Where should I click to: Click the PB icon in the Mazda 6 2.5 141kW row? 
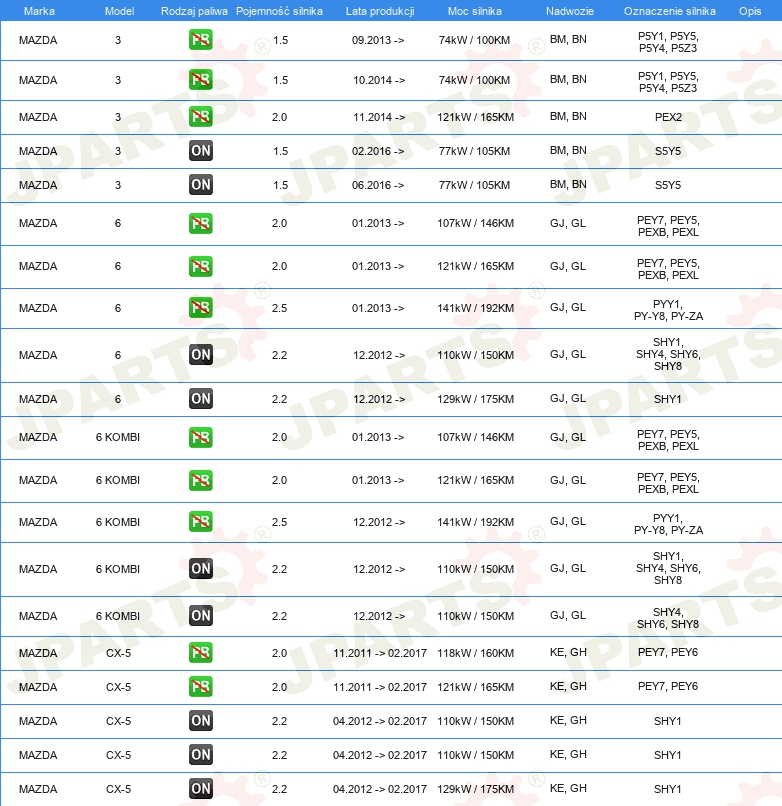pyautogui.click(x=201, y=307)
